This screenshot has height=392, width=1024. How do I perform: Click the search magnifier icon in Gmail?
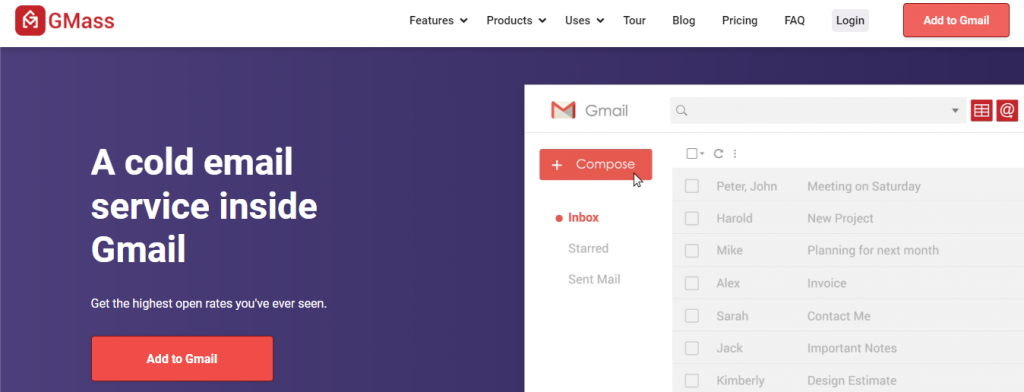681,110
